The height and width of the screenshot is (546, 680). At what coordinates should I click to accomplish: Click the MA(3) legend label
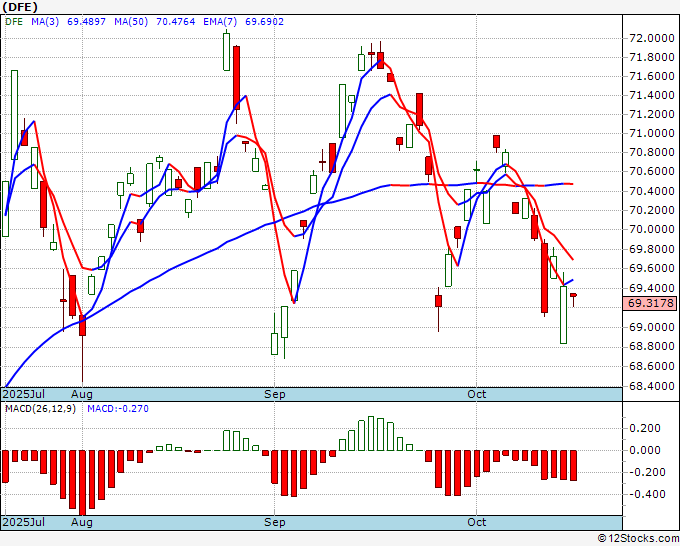[45, 22]
